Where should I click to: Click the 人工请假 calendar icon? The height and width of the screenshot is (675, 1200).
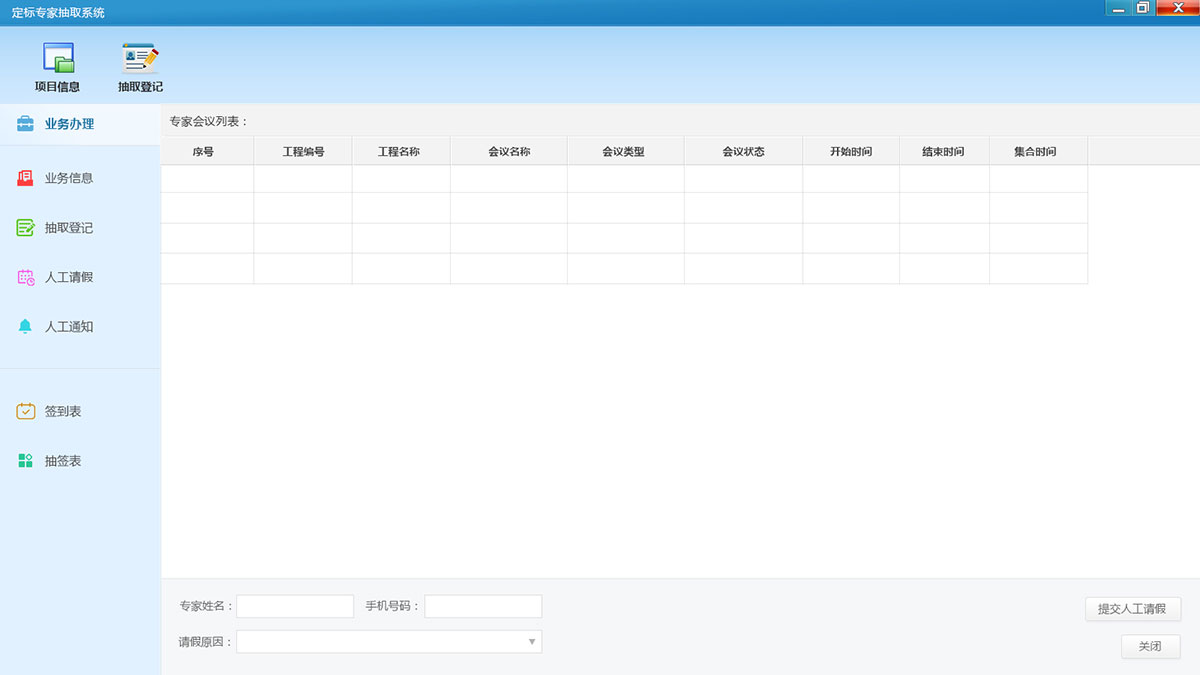tap(25, 277)
